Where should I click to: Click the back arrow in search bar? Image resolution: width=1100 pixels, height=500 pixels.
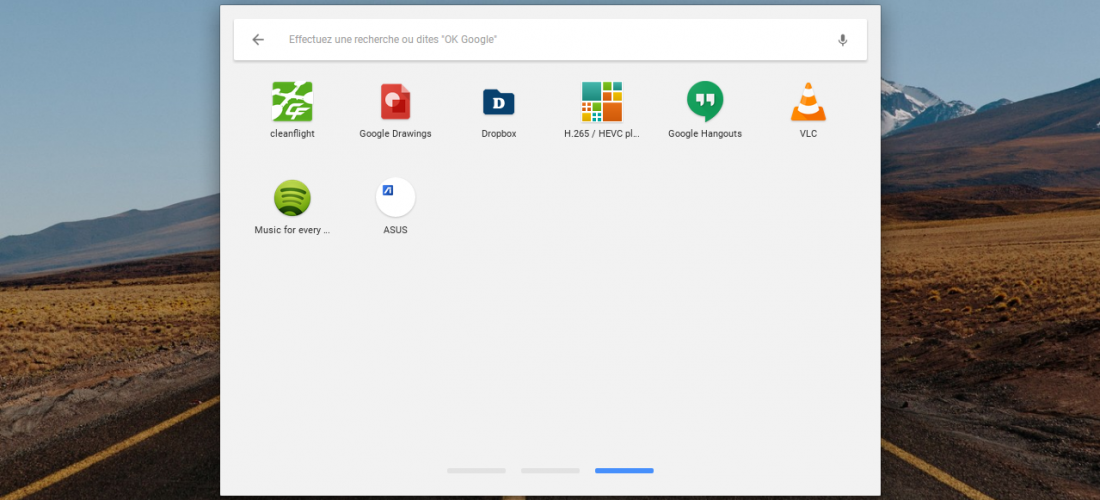coord(258,40)
